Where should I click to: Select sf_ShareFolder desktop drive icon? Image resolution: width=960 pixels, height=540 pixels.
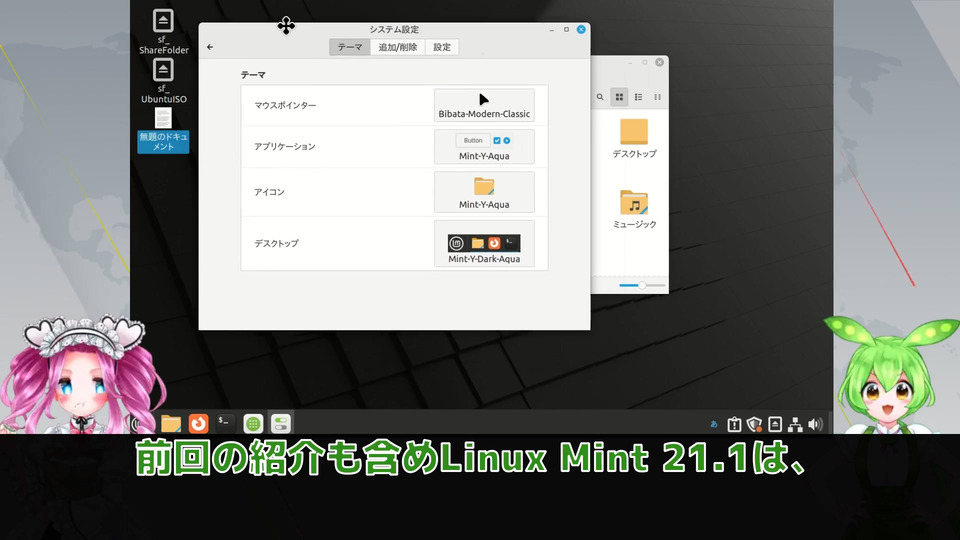click(163, 32)
